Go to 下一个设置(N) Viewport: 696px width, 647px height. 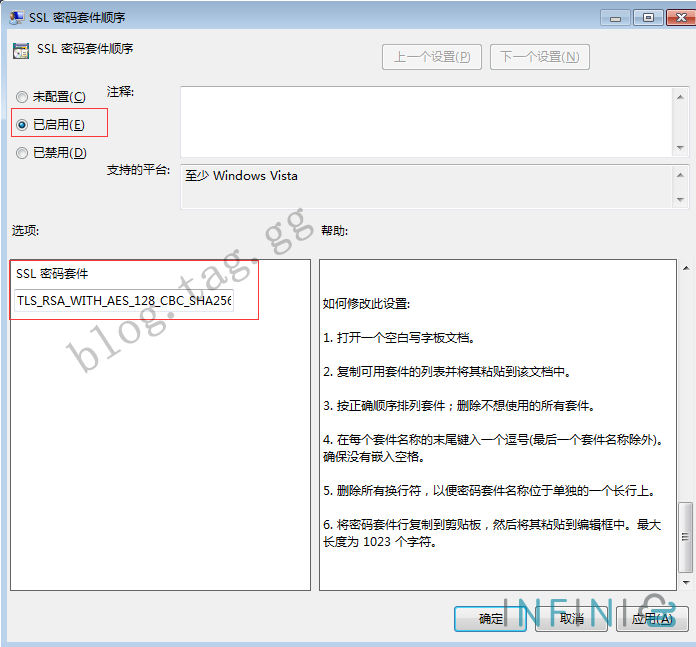tap(540, 57)
